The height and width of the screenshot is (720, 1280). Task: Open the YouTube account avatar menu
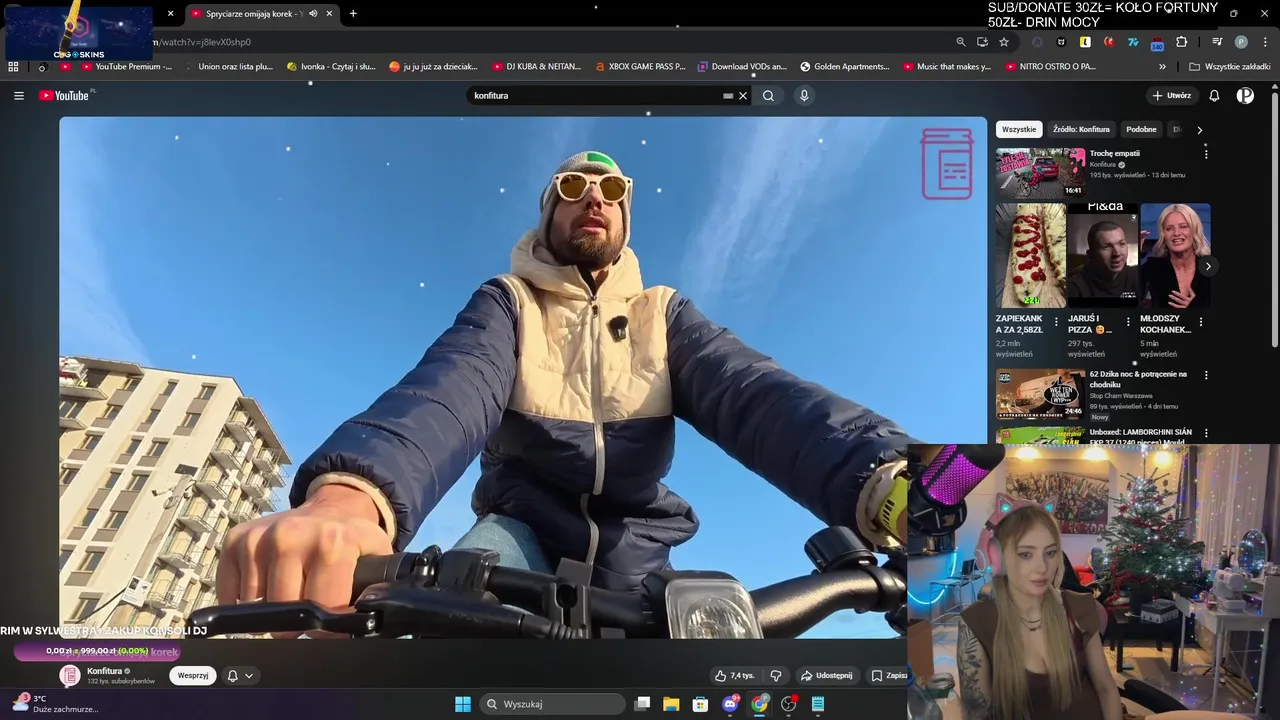pyautogui.click(x=1245, y=96)
